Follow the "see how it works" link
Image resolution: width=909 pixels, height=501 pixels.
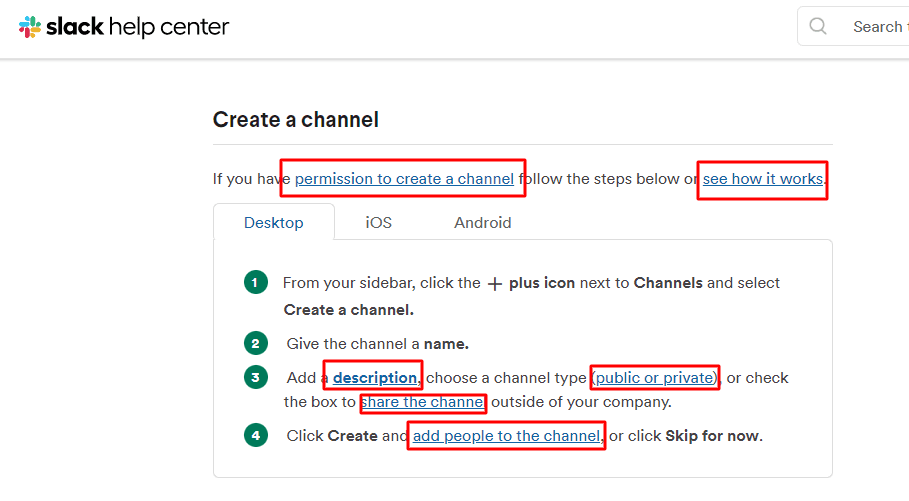tap(762, 180)
